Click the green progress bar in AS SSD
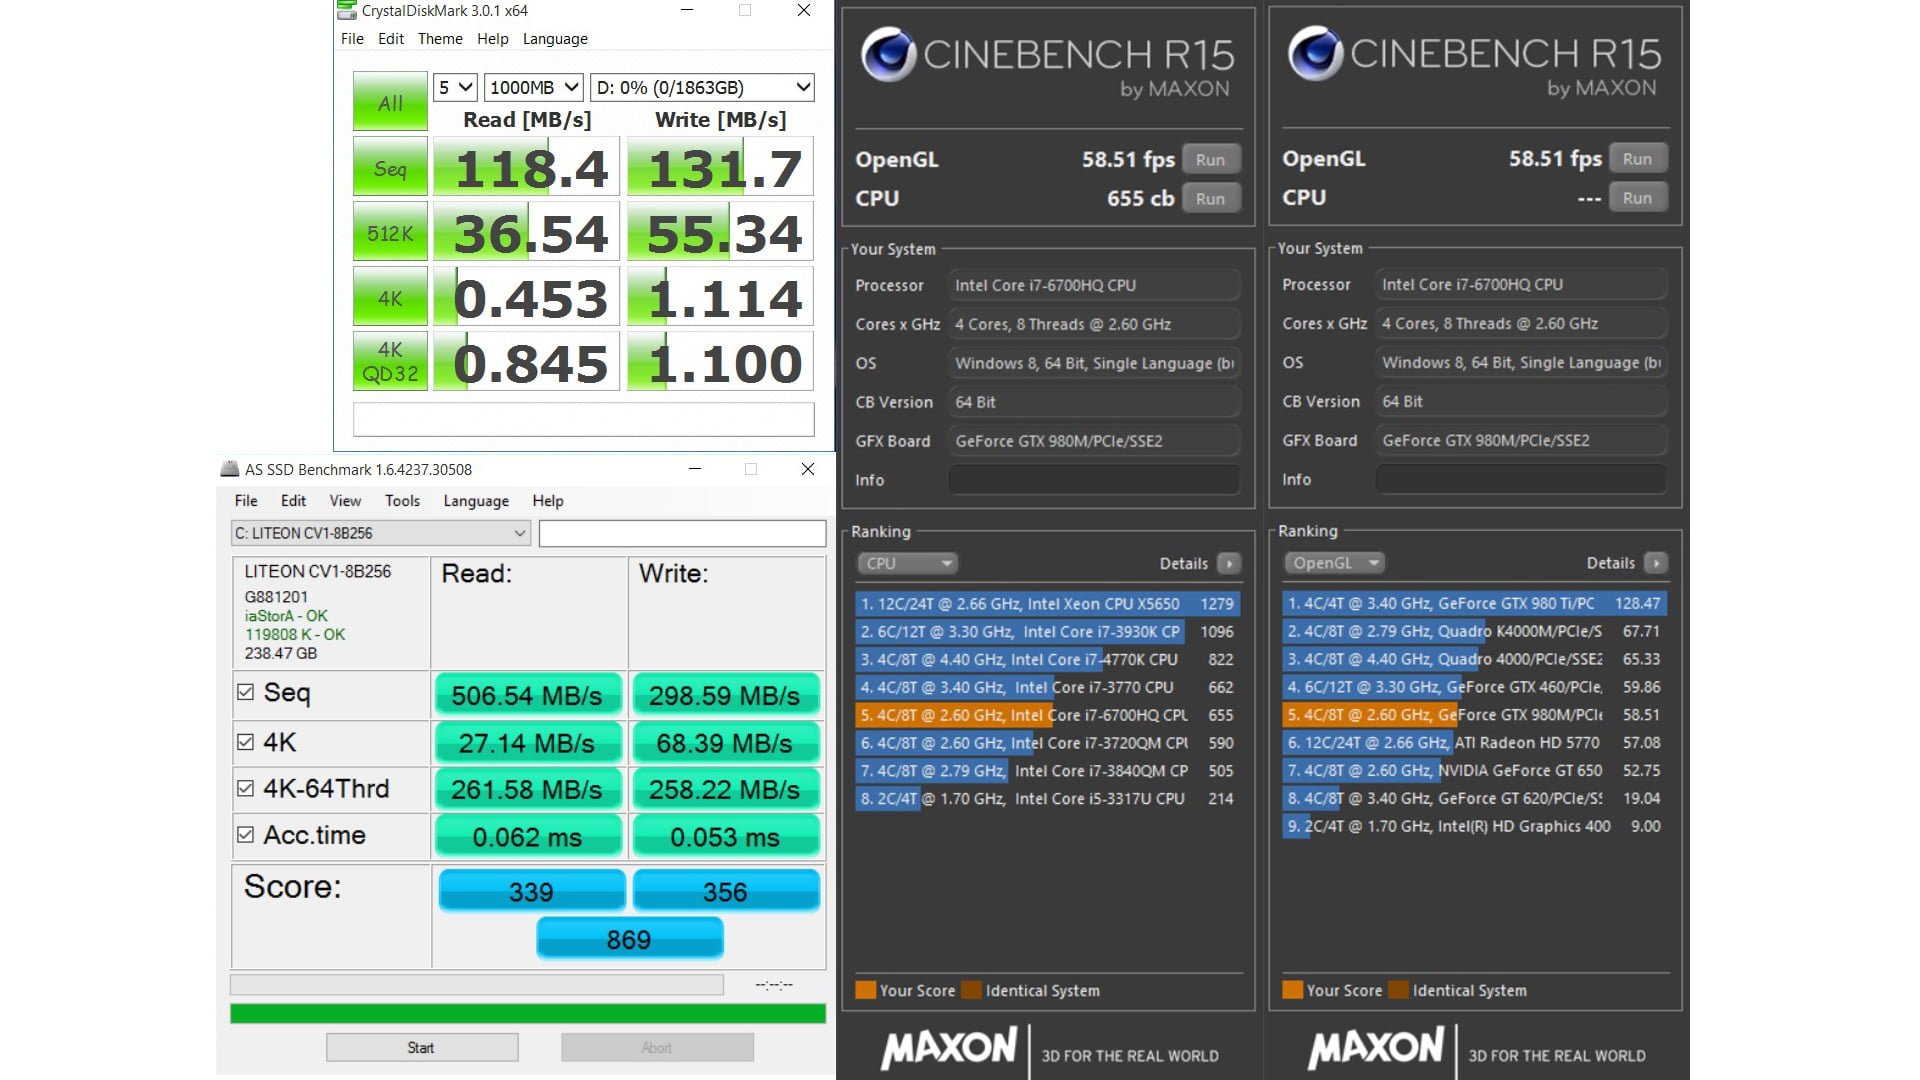The height and width of the screenshot is (1080, 1920). 528,1013
